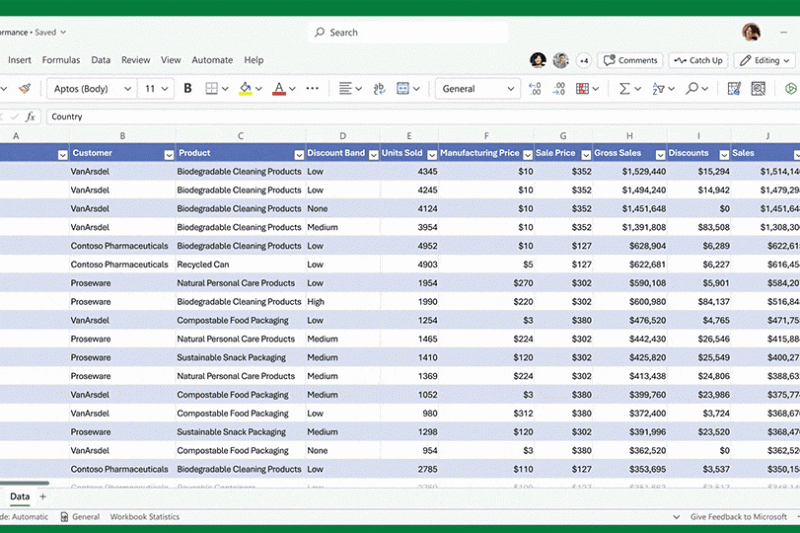This screenshot has width=800, height=533.
Task: Click the conditional formatting icon
Action: point(583,89)
